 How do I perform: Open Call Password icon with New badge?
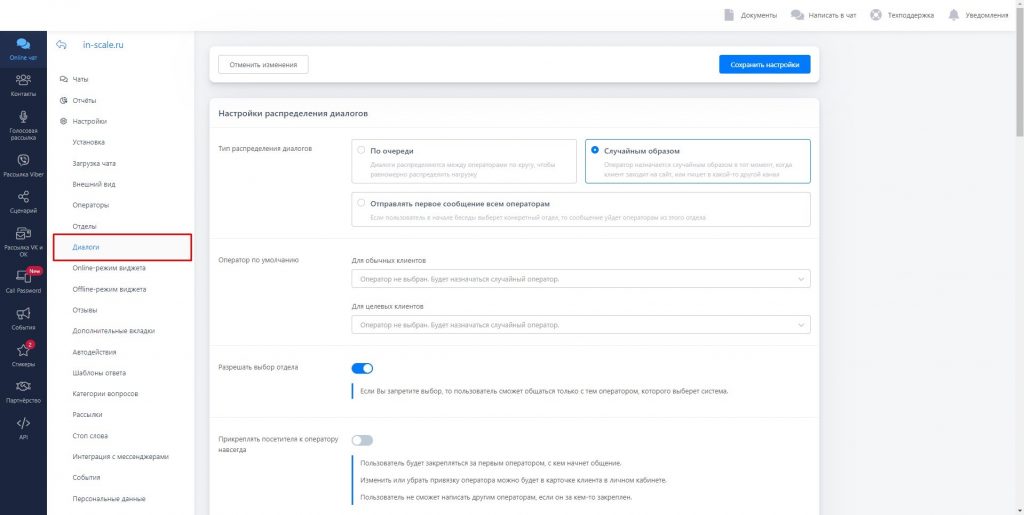click(23, 277)
